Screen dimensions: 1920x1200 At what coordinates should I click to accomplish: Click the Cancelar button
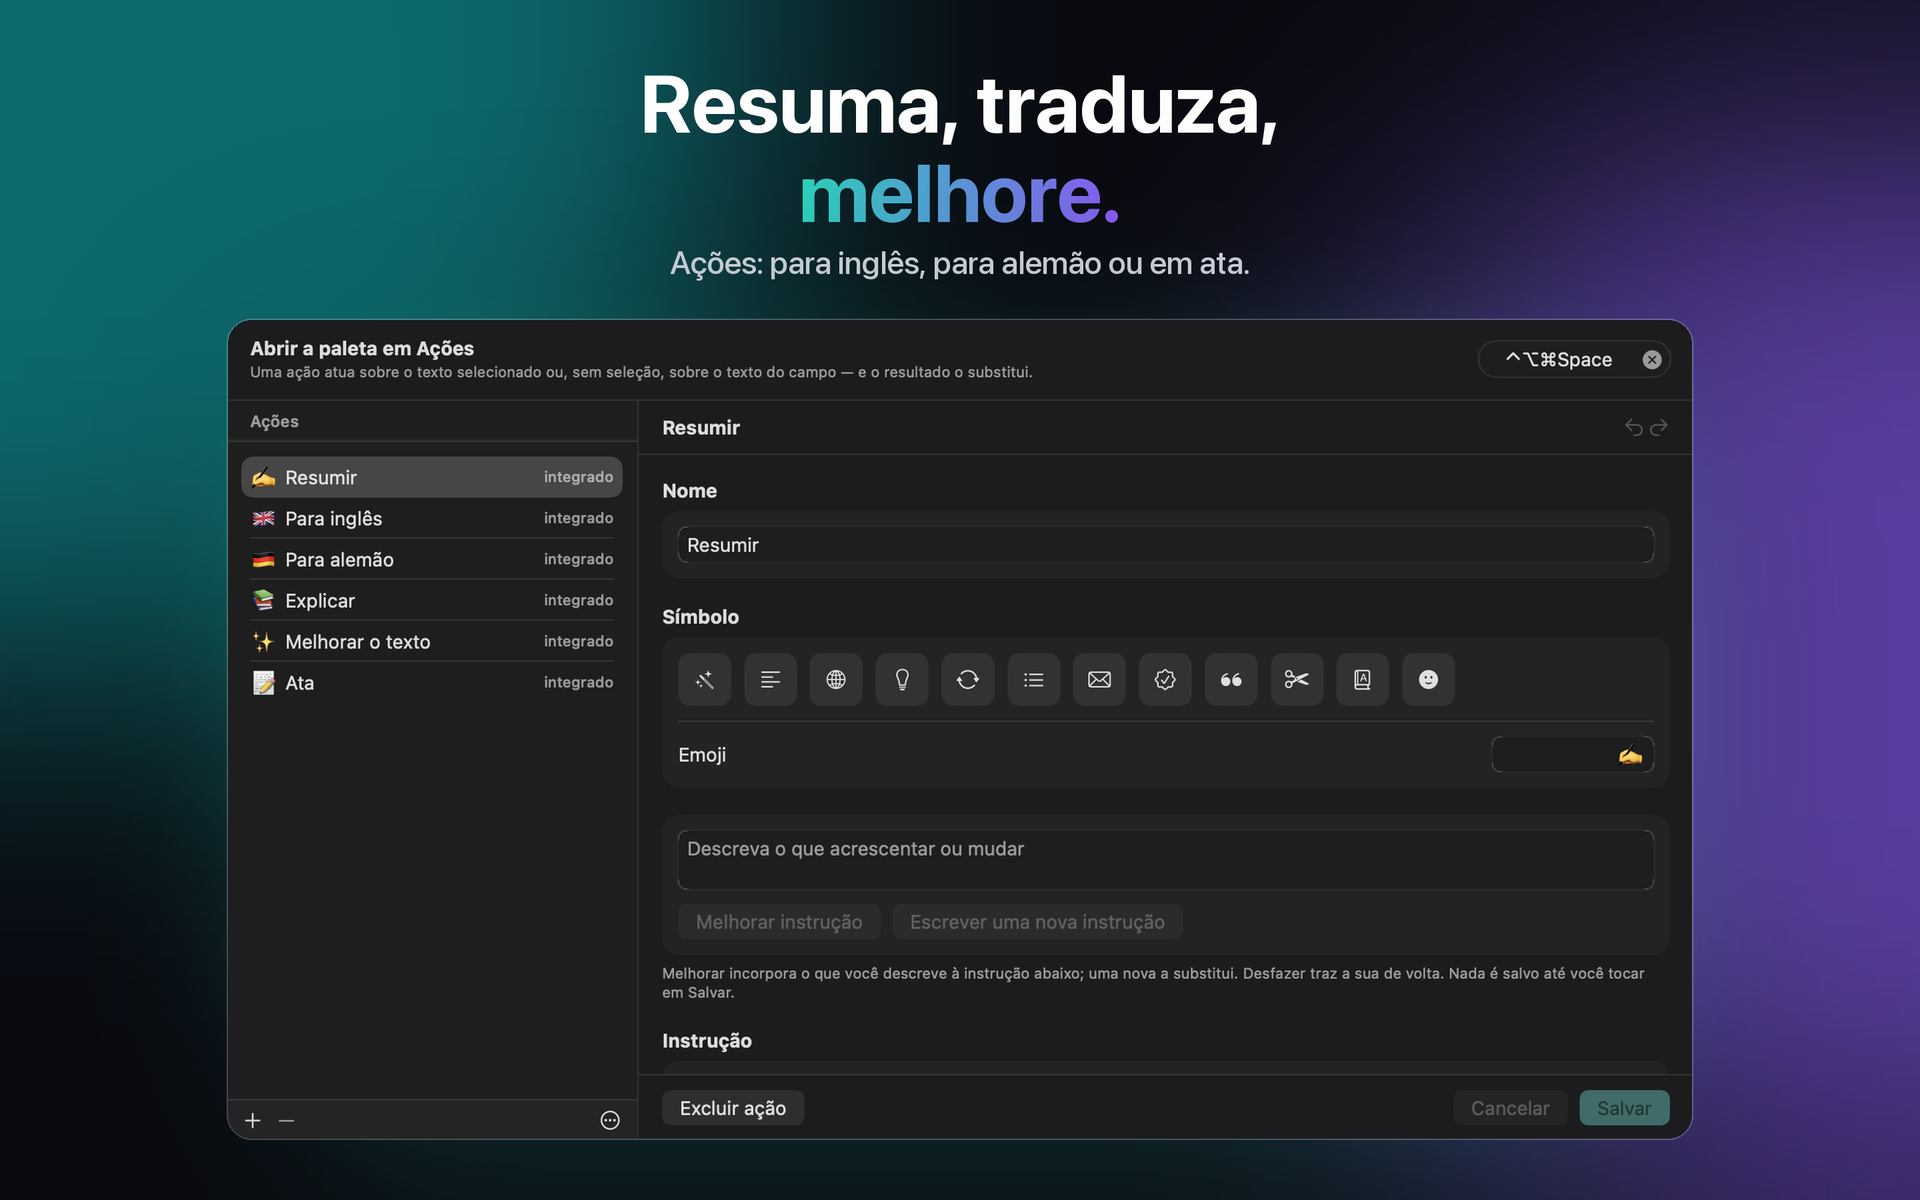[x=1510, y=1108]
